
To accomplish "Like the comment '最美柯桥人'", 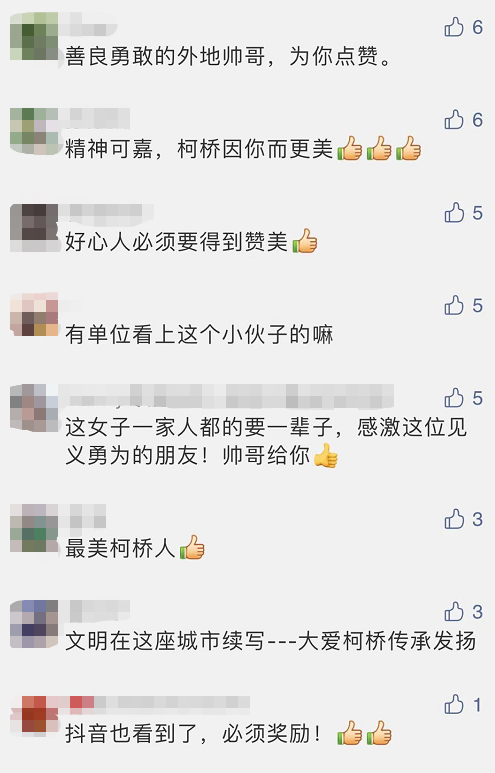I will pyautogui.click(x=454, y=519).
